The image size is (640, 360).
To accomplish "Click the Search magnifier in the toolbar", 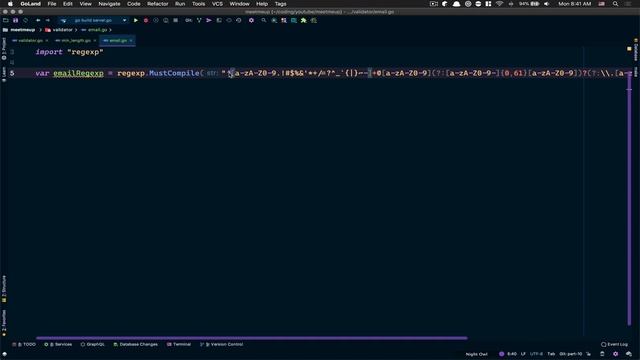I will point(264,20).
